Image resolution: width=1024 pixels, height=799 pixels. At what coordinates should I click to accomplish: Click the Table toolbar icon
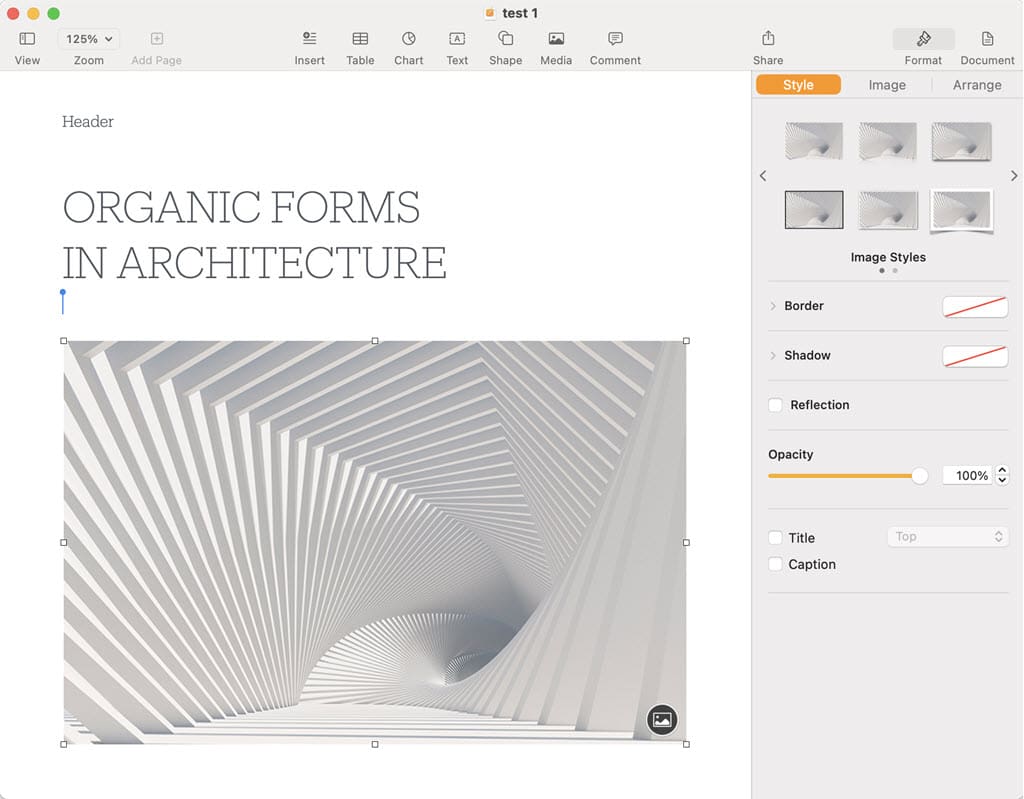tap(360, 39)
